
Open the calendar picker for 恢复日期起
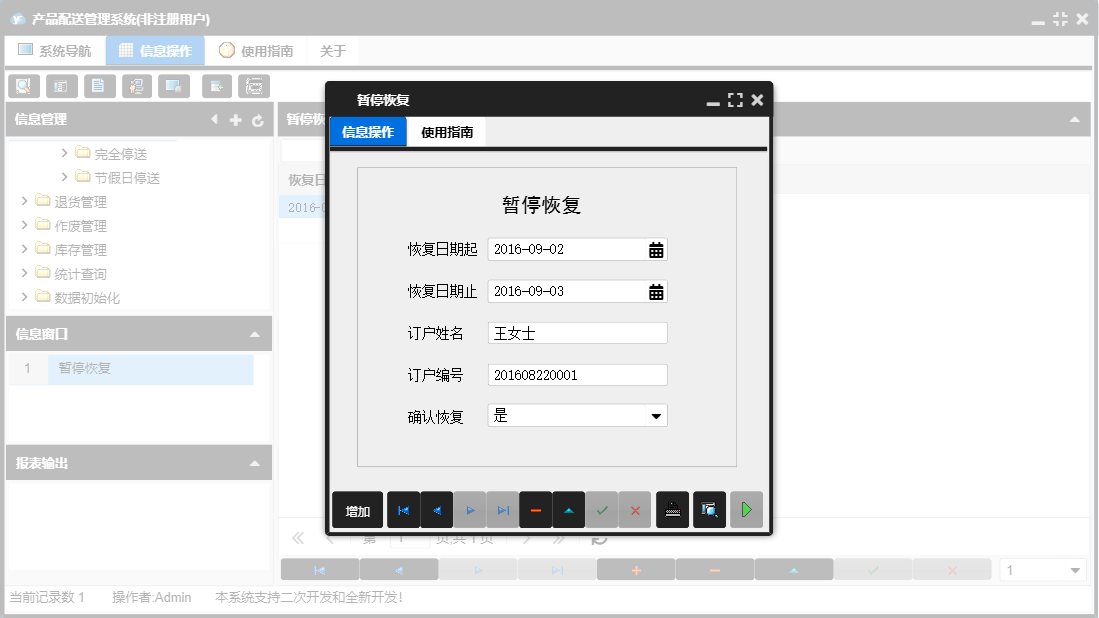coord(657,248)
